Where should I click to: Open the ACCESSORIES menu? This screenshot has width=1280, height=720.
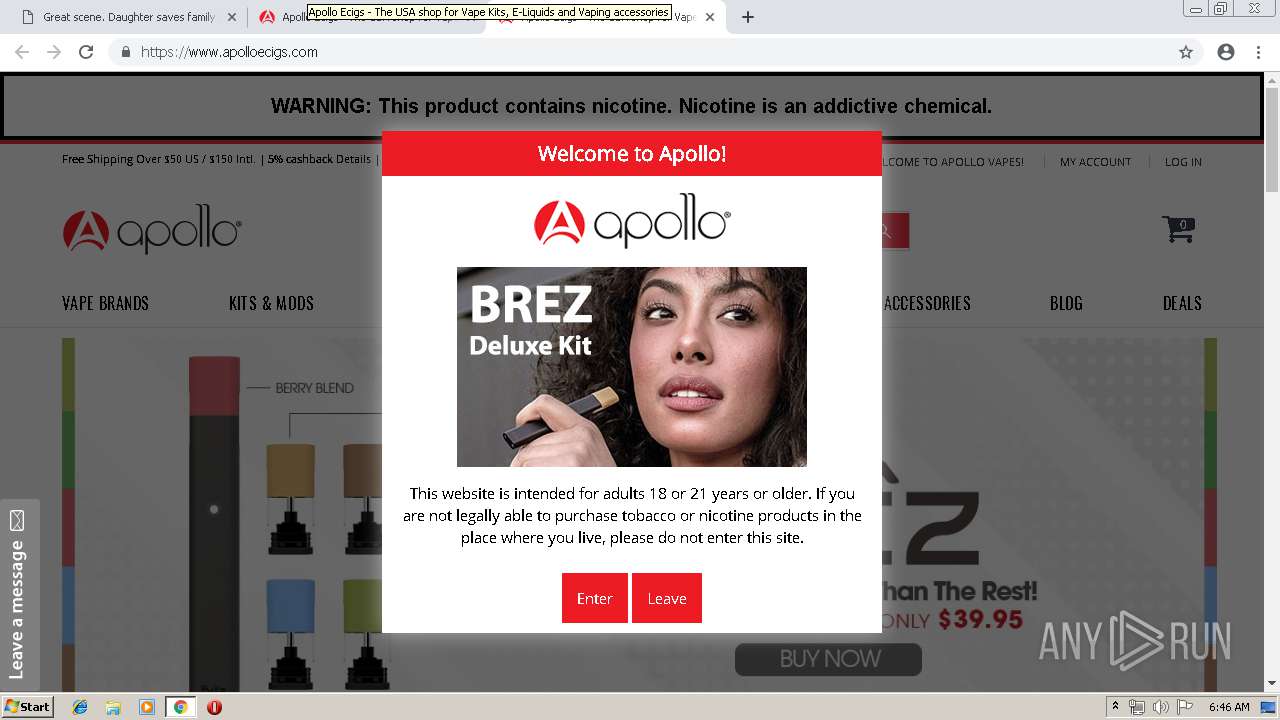coord(927,303)
